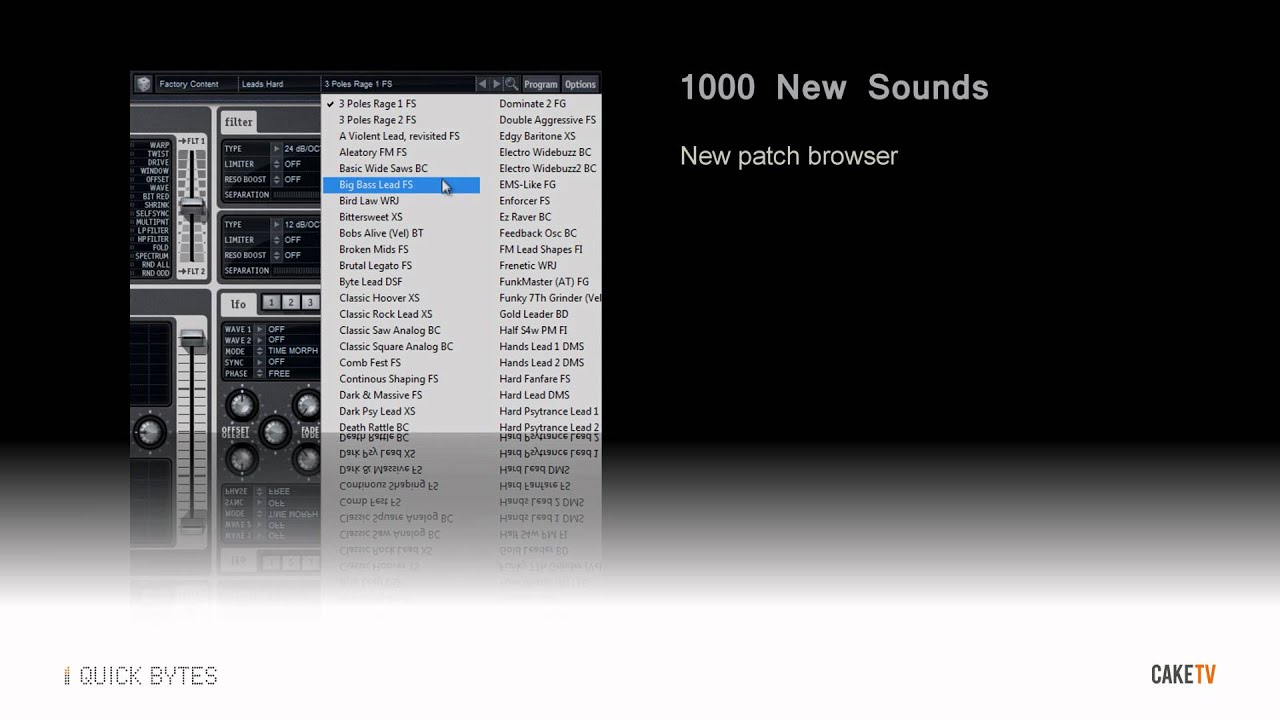
Task: Enable the RND ODD oscillator mode
Action: tap(155, 272)
